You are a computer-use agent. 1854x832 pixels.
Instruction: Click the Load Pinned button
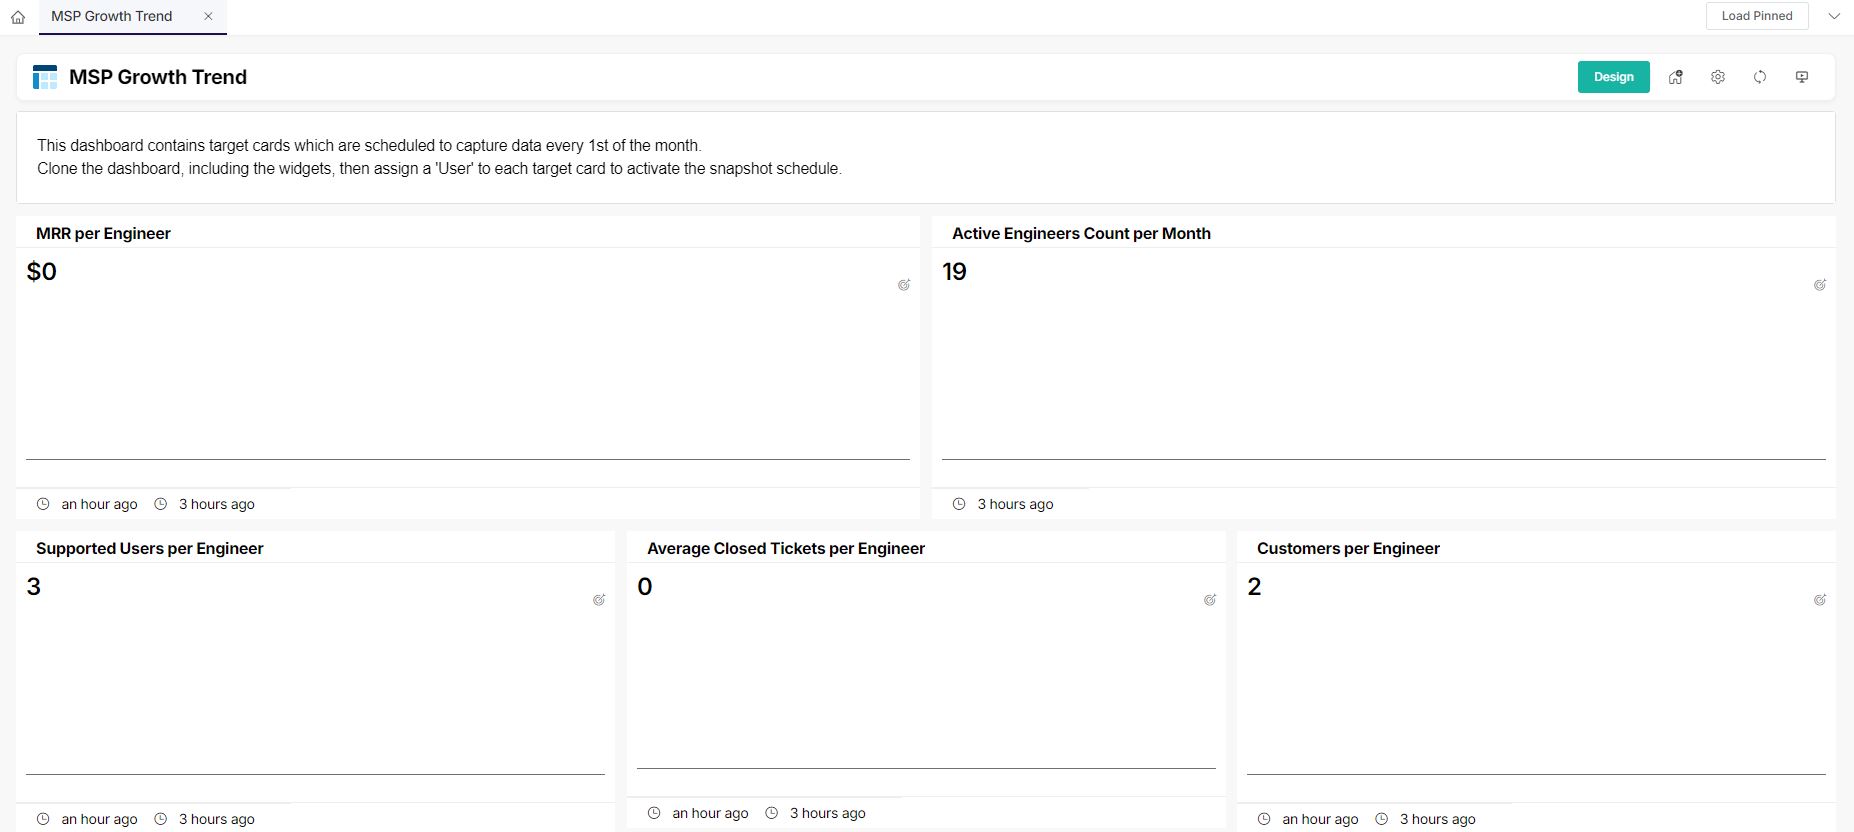coord(1757,16)
